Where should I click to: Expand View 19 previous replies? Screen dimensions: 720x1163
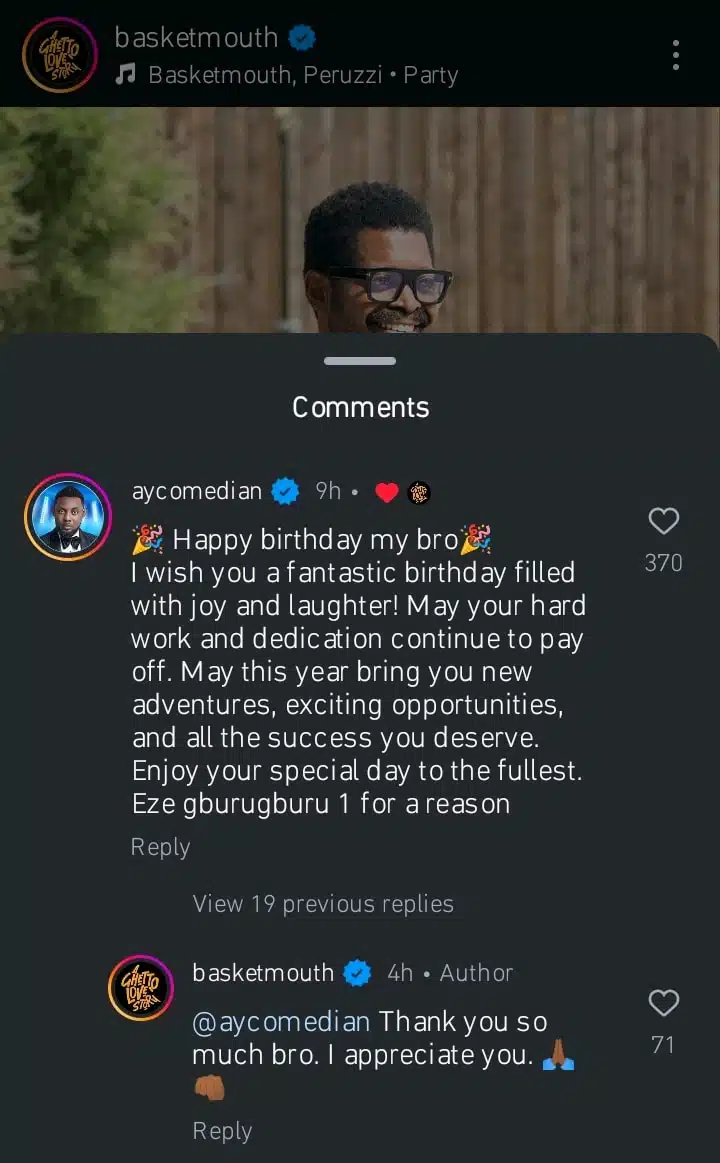click(323, 903)
